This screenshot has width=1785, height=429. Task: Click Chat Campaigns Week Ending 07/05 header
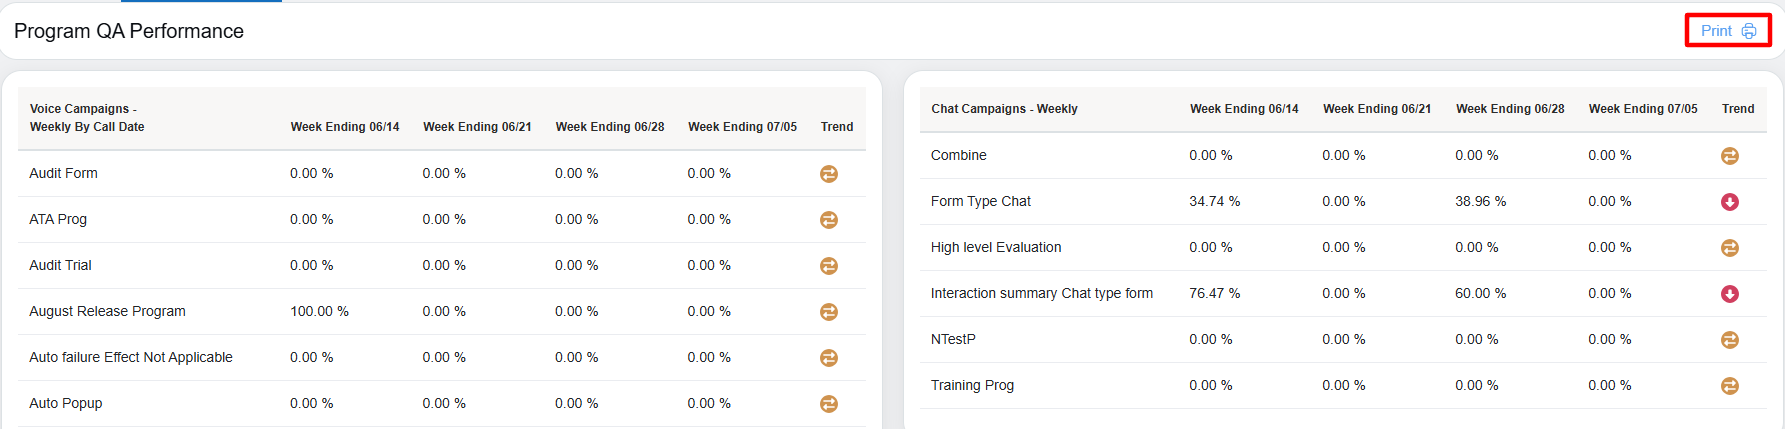point(1643,109)
